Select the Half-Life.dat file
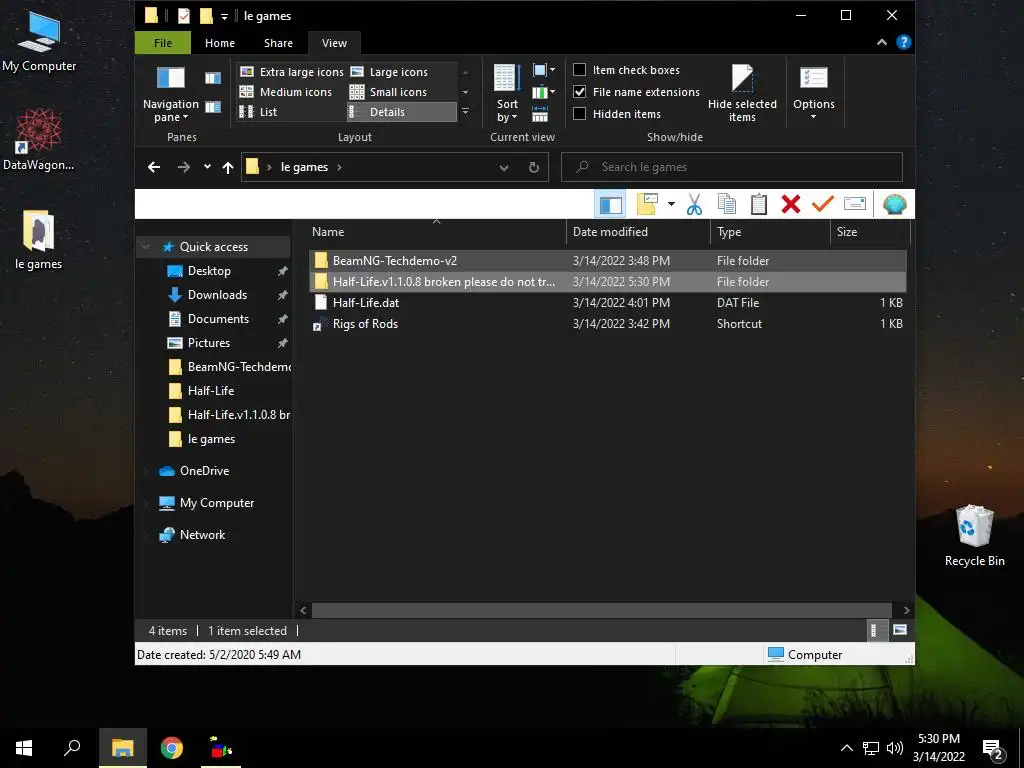The height and width of the screenshot is (768, 1024). point(607,302)
